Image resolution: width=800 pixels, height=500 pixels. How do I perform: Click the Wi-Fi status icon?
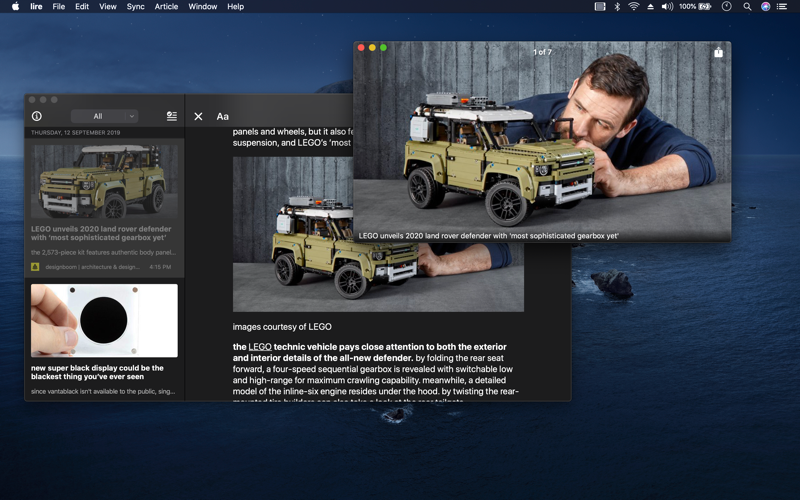pyautogui.click(x=634, y=7)
